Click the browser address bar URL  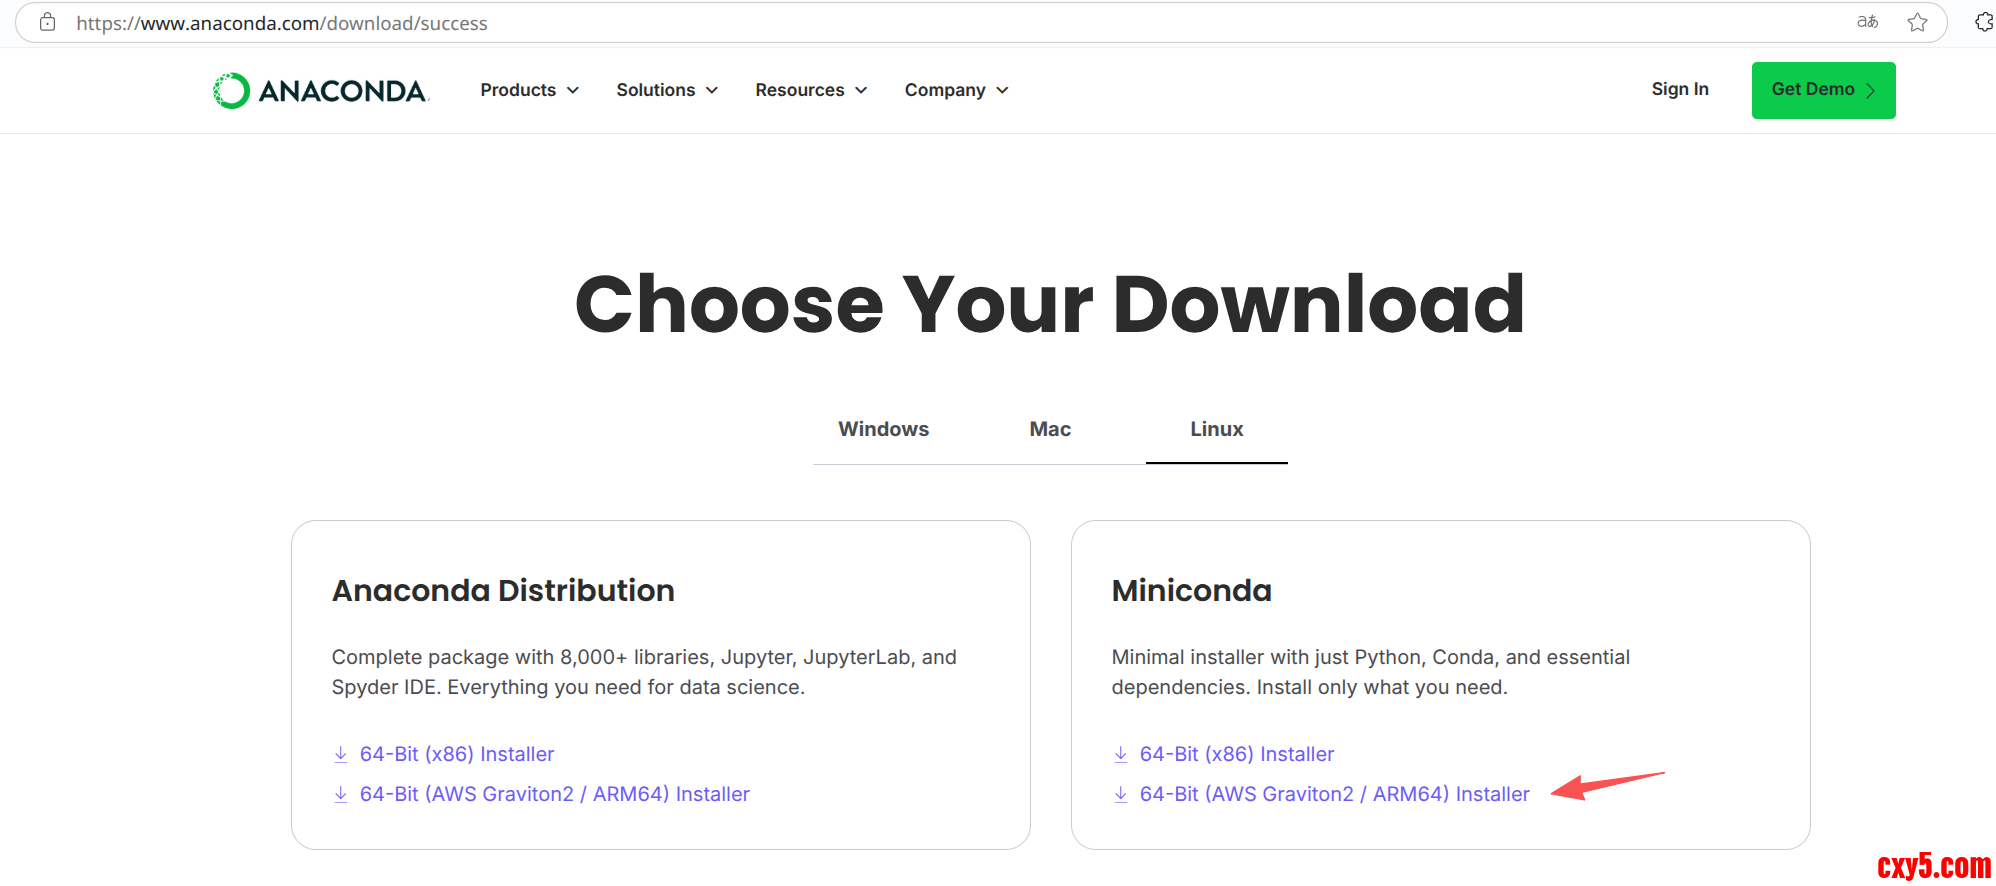[x=282, y=23]
